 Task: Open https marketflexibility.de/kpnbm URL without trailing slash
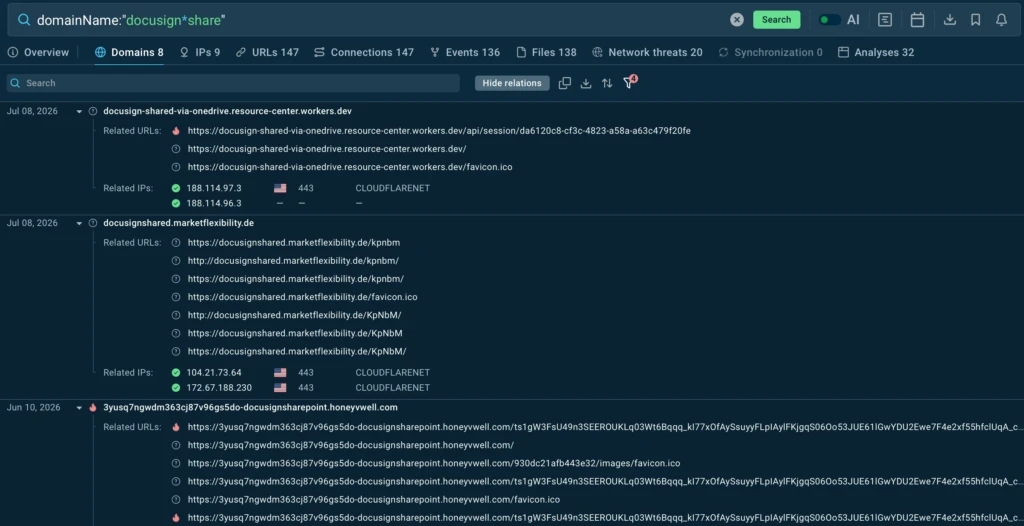[x=294, y=242]
